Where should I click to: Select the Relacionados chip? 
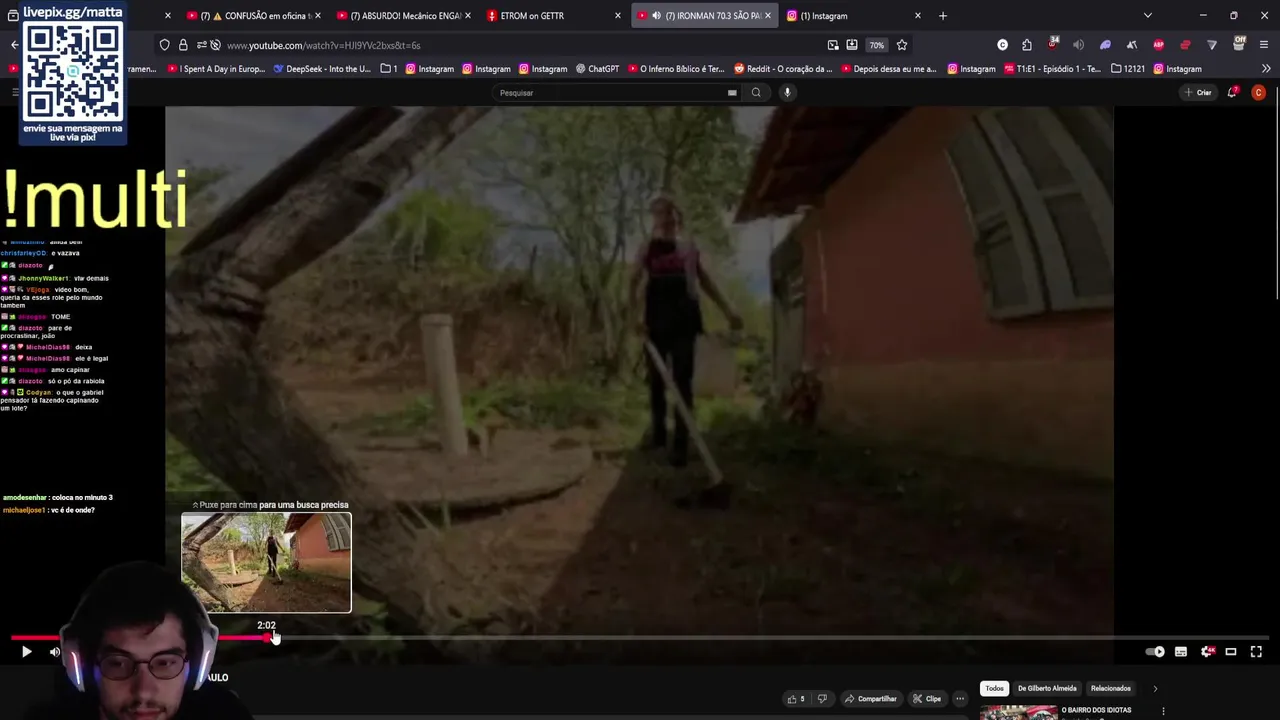click(x=1110, y=688)
